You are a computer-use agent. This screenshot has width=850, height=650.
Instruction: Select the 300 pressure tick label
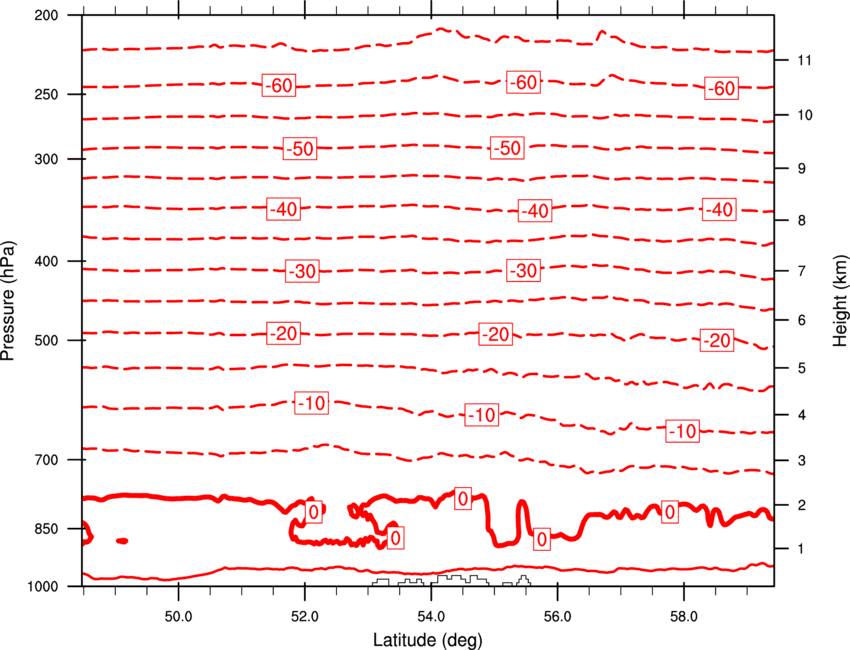[46, 159]
